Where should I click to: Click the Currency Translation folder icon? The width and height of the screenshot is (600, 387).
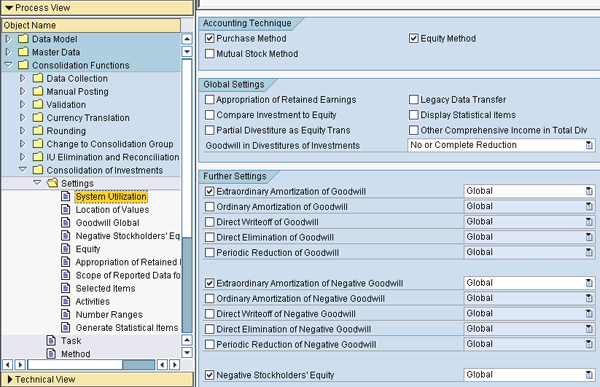38,117
